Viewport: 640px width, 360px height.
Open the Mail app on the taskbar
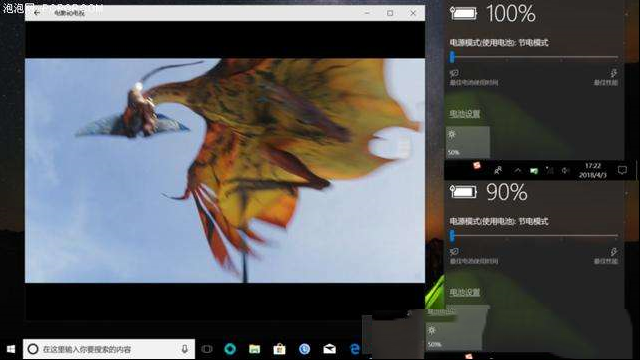pos(330,349)
